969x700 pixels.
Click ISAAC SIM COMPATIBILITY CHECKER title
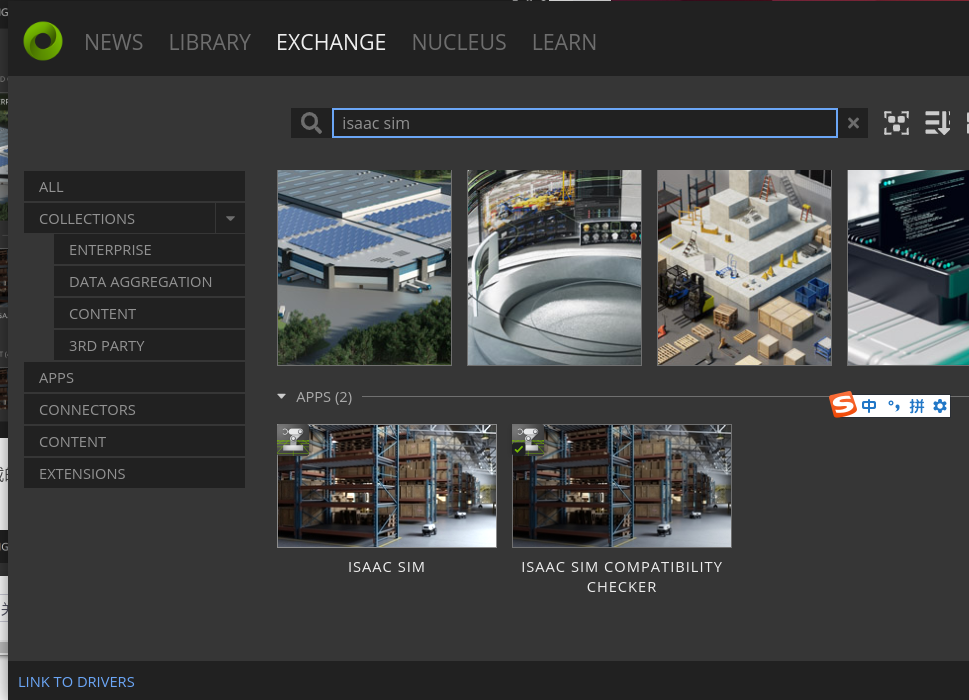click(622, 577)
